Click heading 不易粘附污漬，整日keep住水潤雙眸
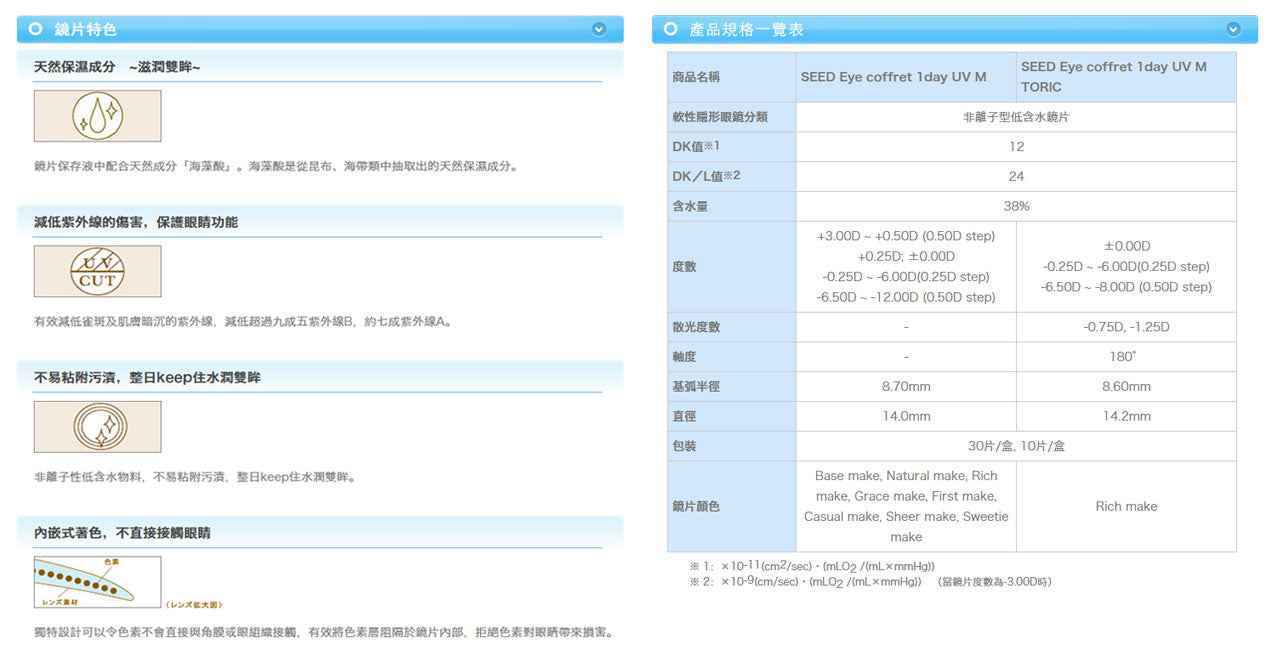The height and width of the screenshot is (661, 1274). 147,378
